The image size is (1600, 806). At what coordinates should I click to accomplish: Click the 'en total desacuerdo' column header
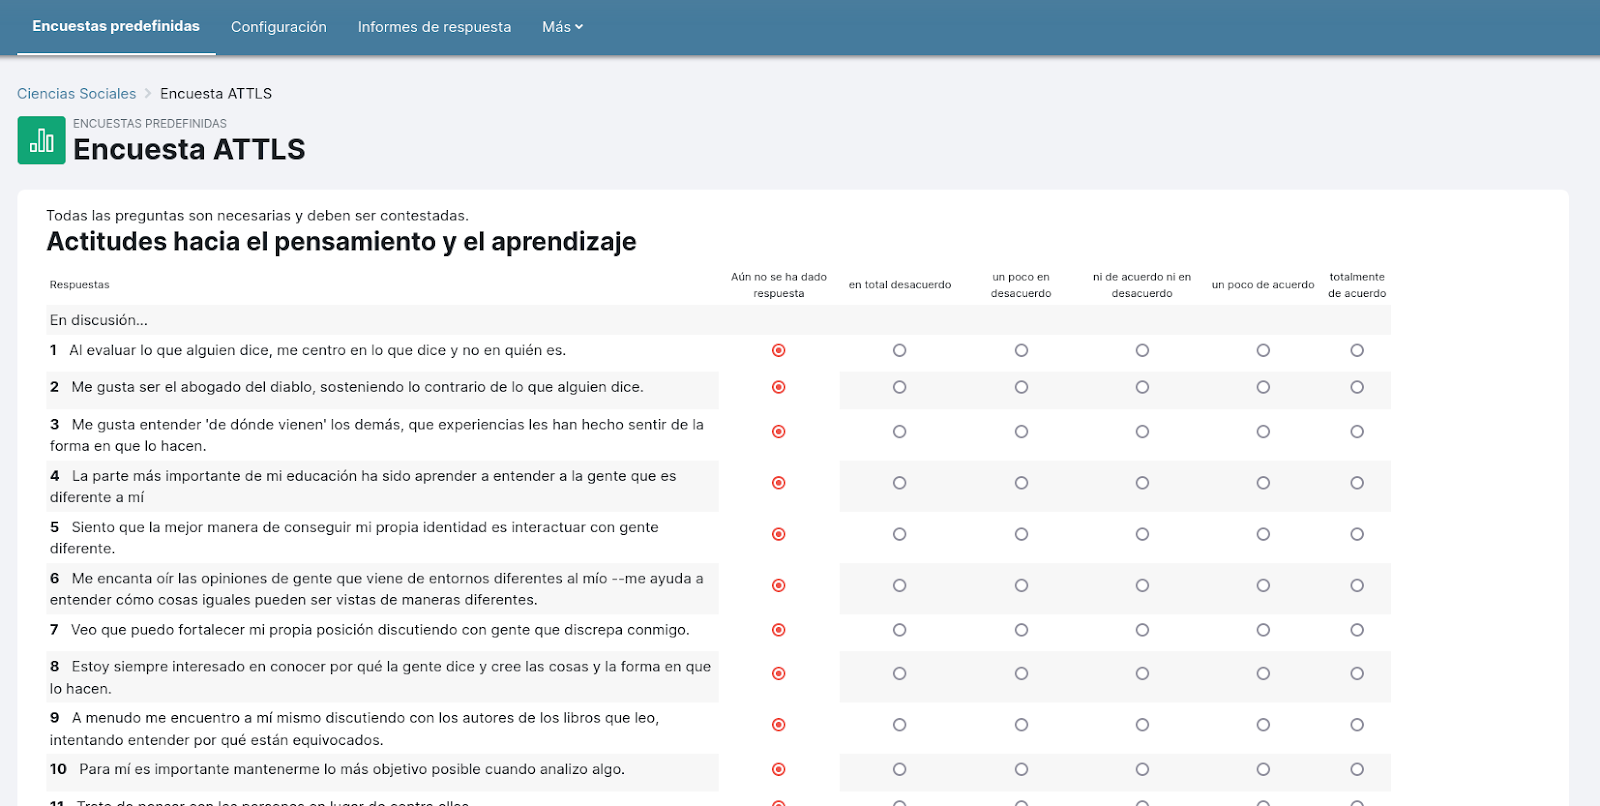(900, 285)
